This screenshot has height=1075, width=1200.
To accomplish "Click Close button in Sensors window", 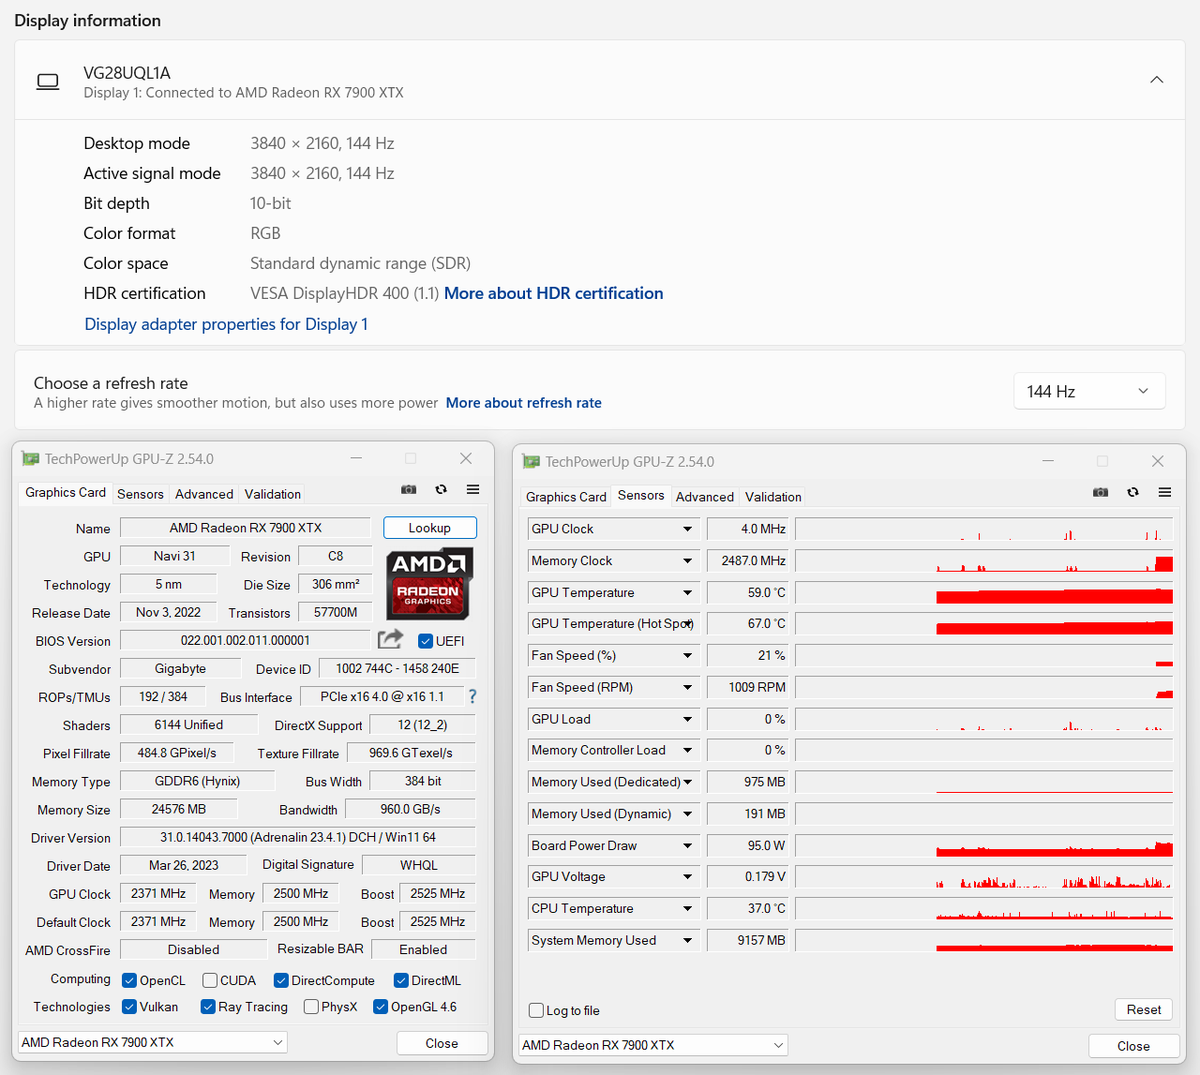I will 1133,1046.
